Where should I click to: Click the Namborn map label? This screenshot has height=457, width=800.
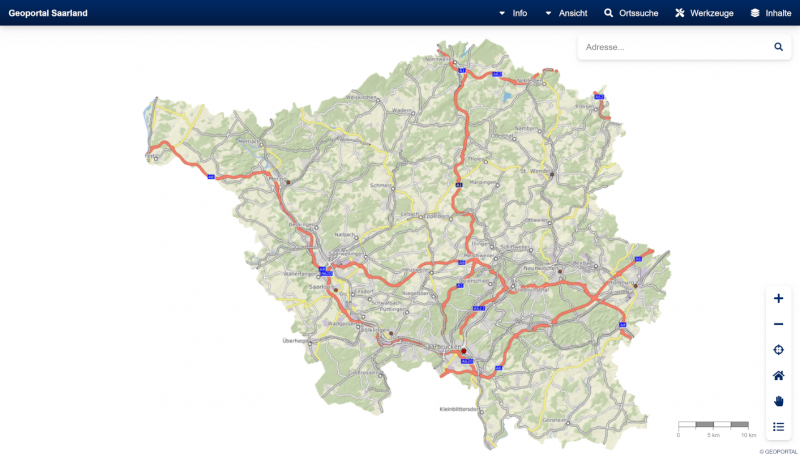point(526,129)
